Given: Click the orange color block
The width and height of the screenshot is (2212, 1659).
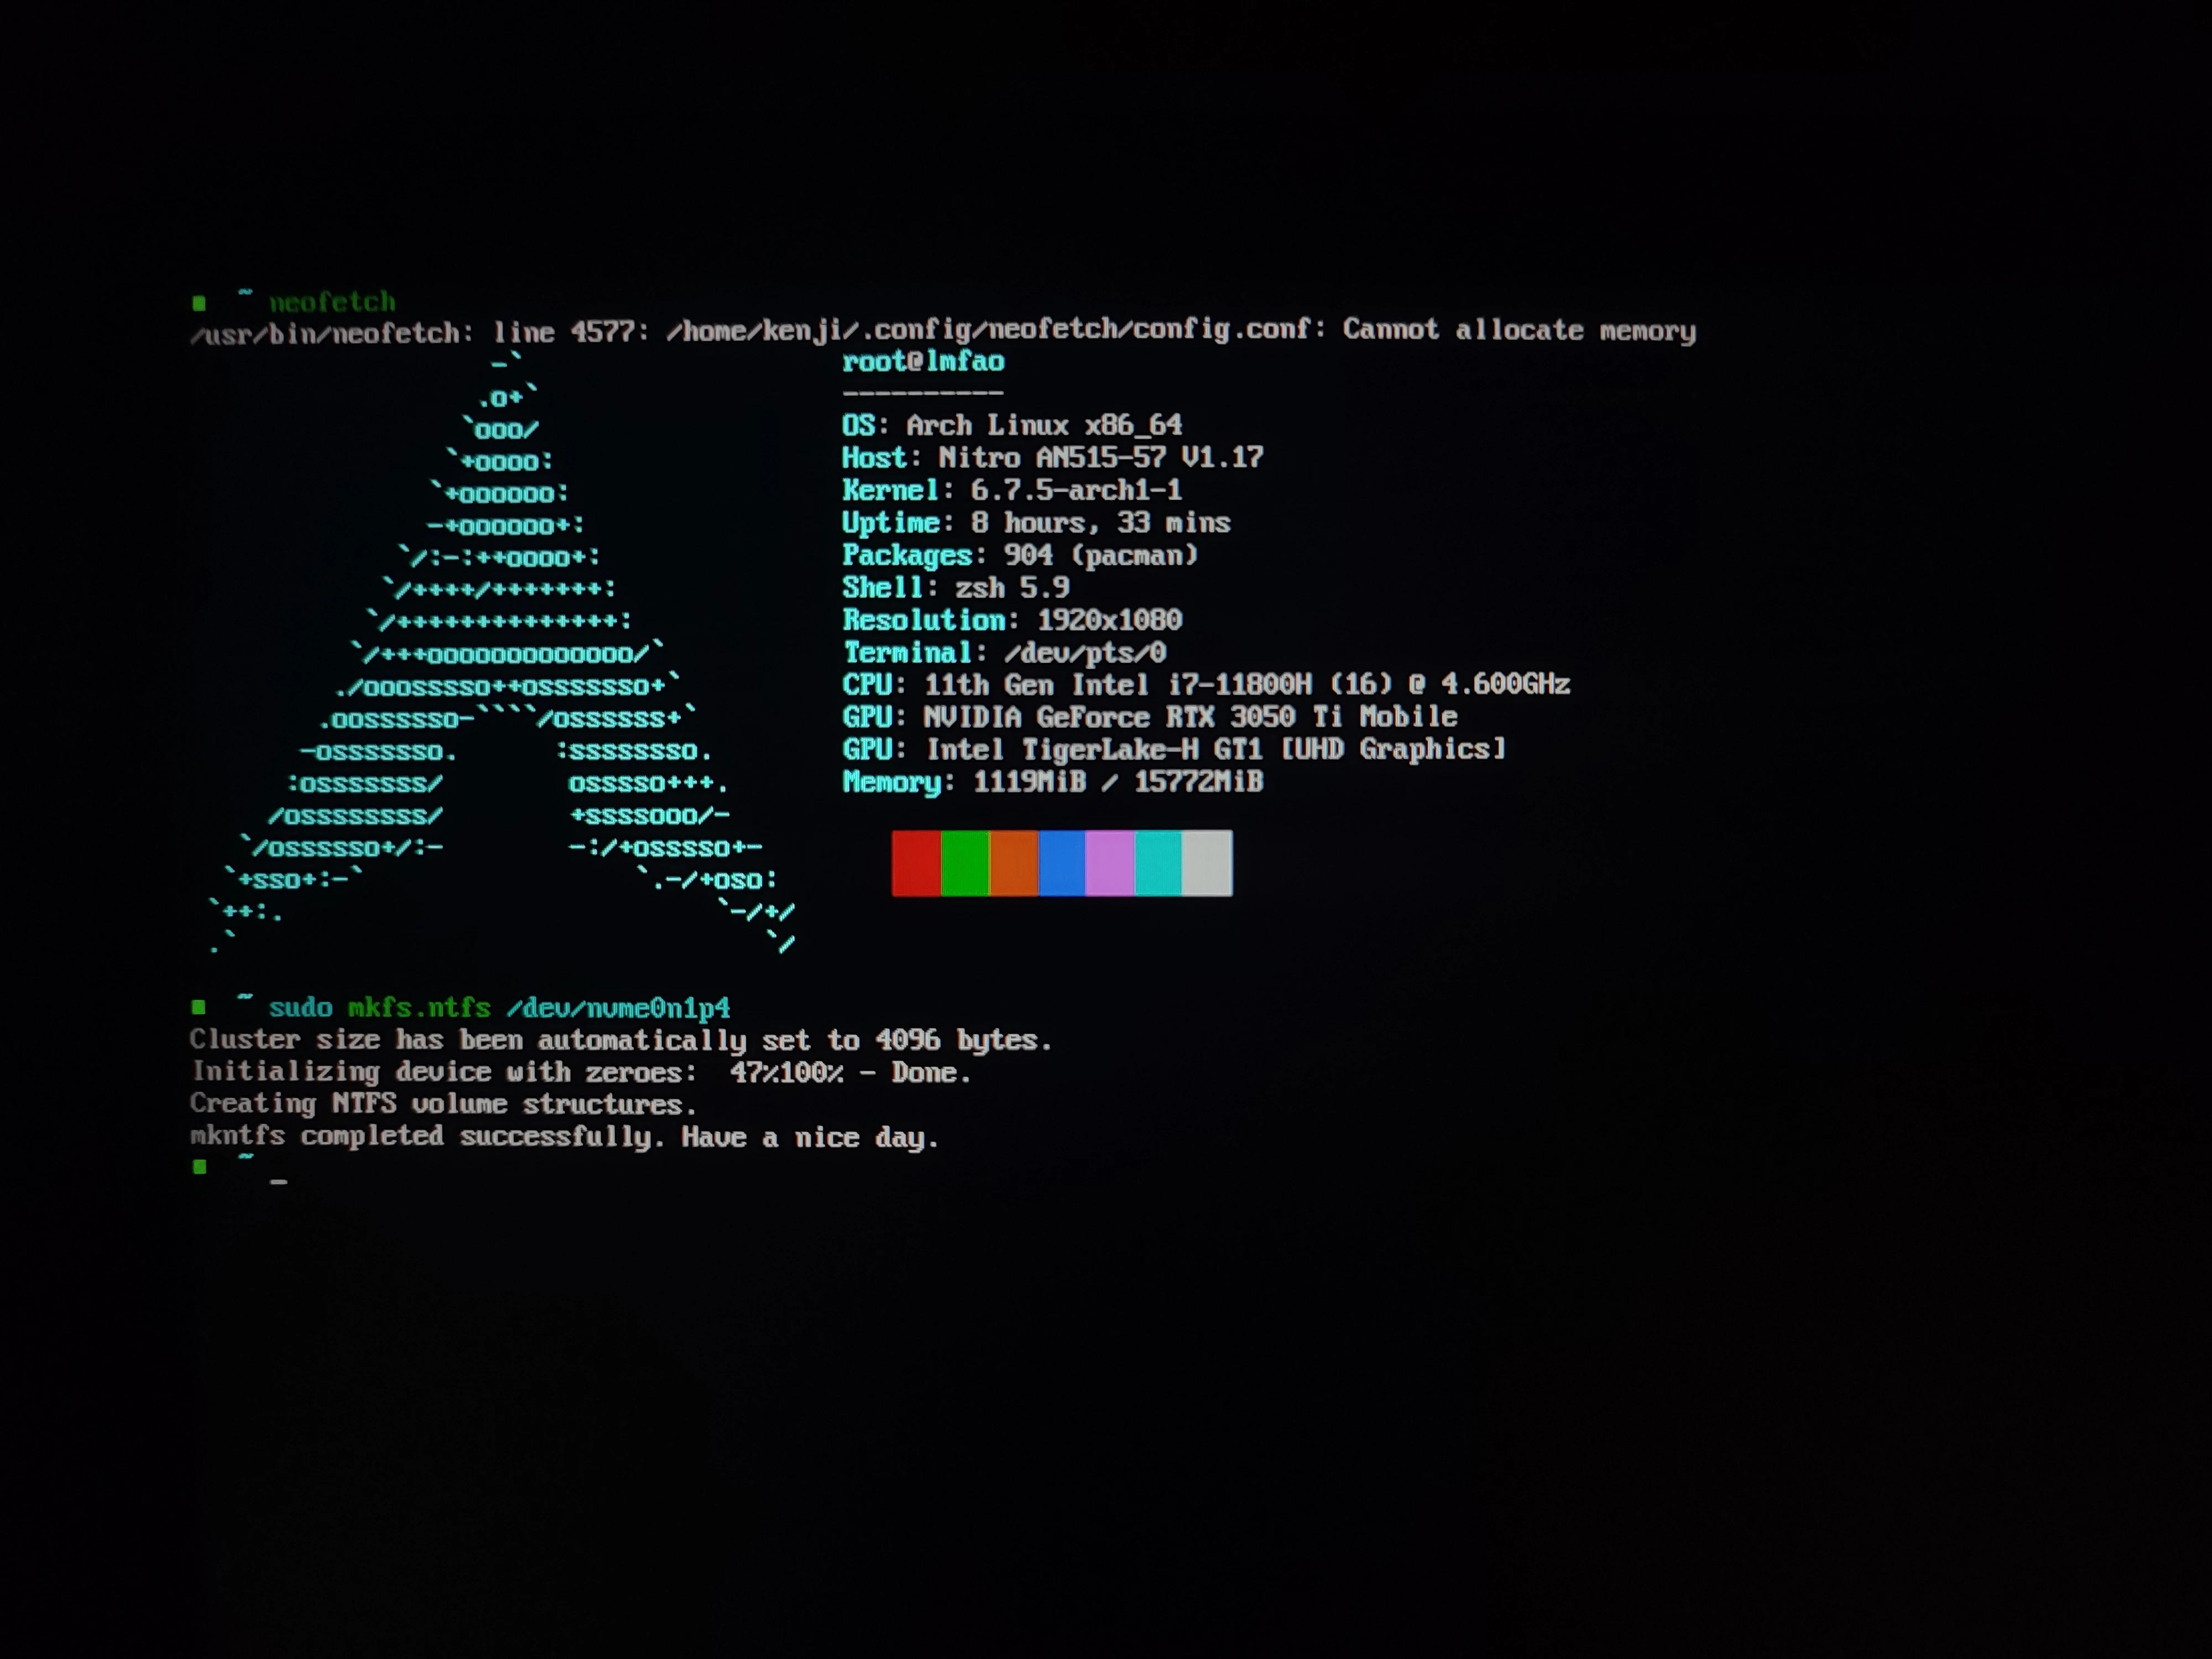Looking at the screenshot, I should pyautogui.click(x=1014, y=863).
